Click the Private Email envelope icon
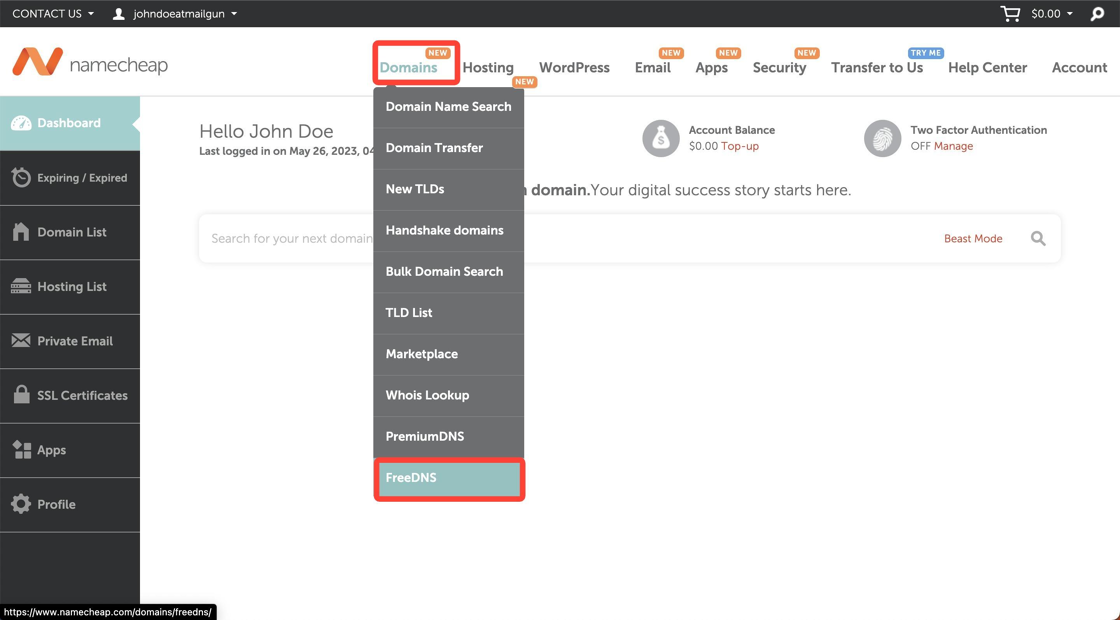Image resolution: width=1120 pixels, height=620 pixels. (21, 341)
